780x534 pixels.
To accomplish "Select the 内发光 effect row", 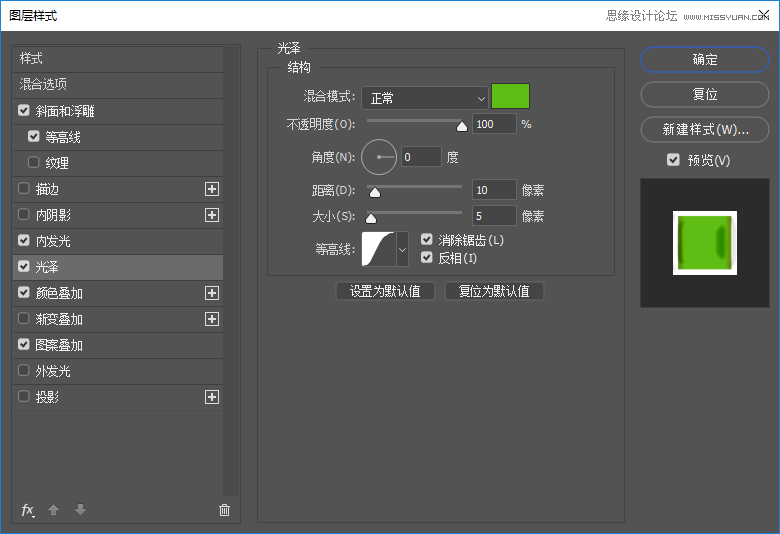I will point(118,241).
